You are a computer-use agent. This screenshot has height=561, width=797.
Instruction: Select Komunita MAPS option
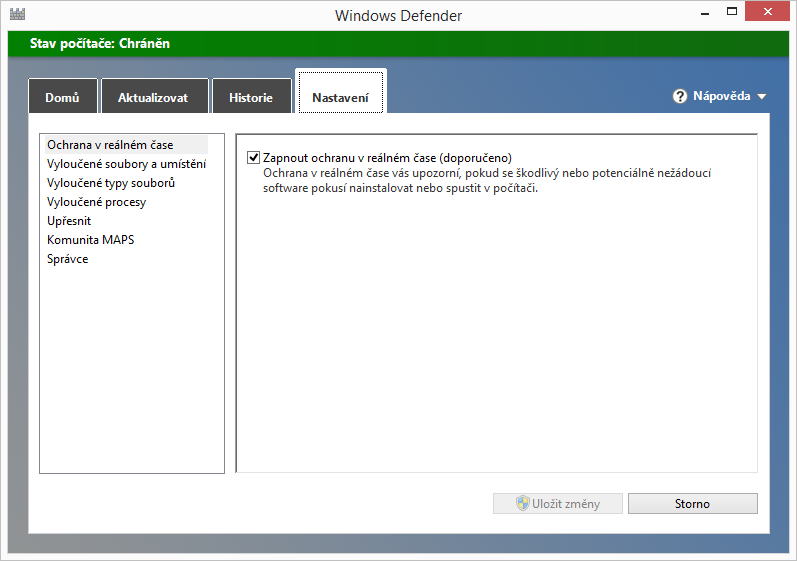[x=90, y=240]
